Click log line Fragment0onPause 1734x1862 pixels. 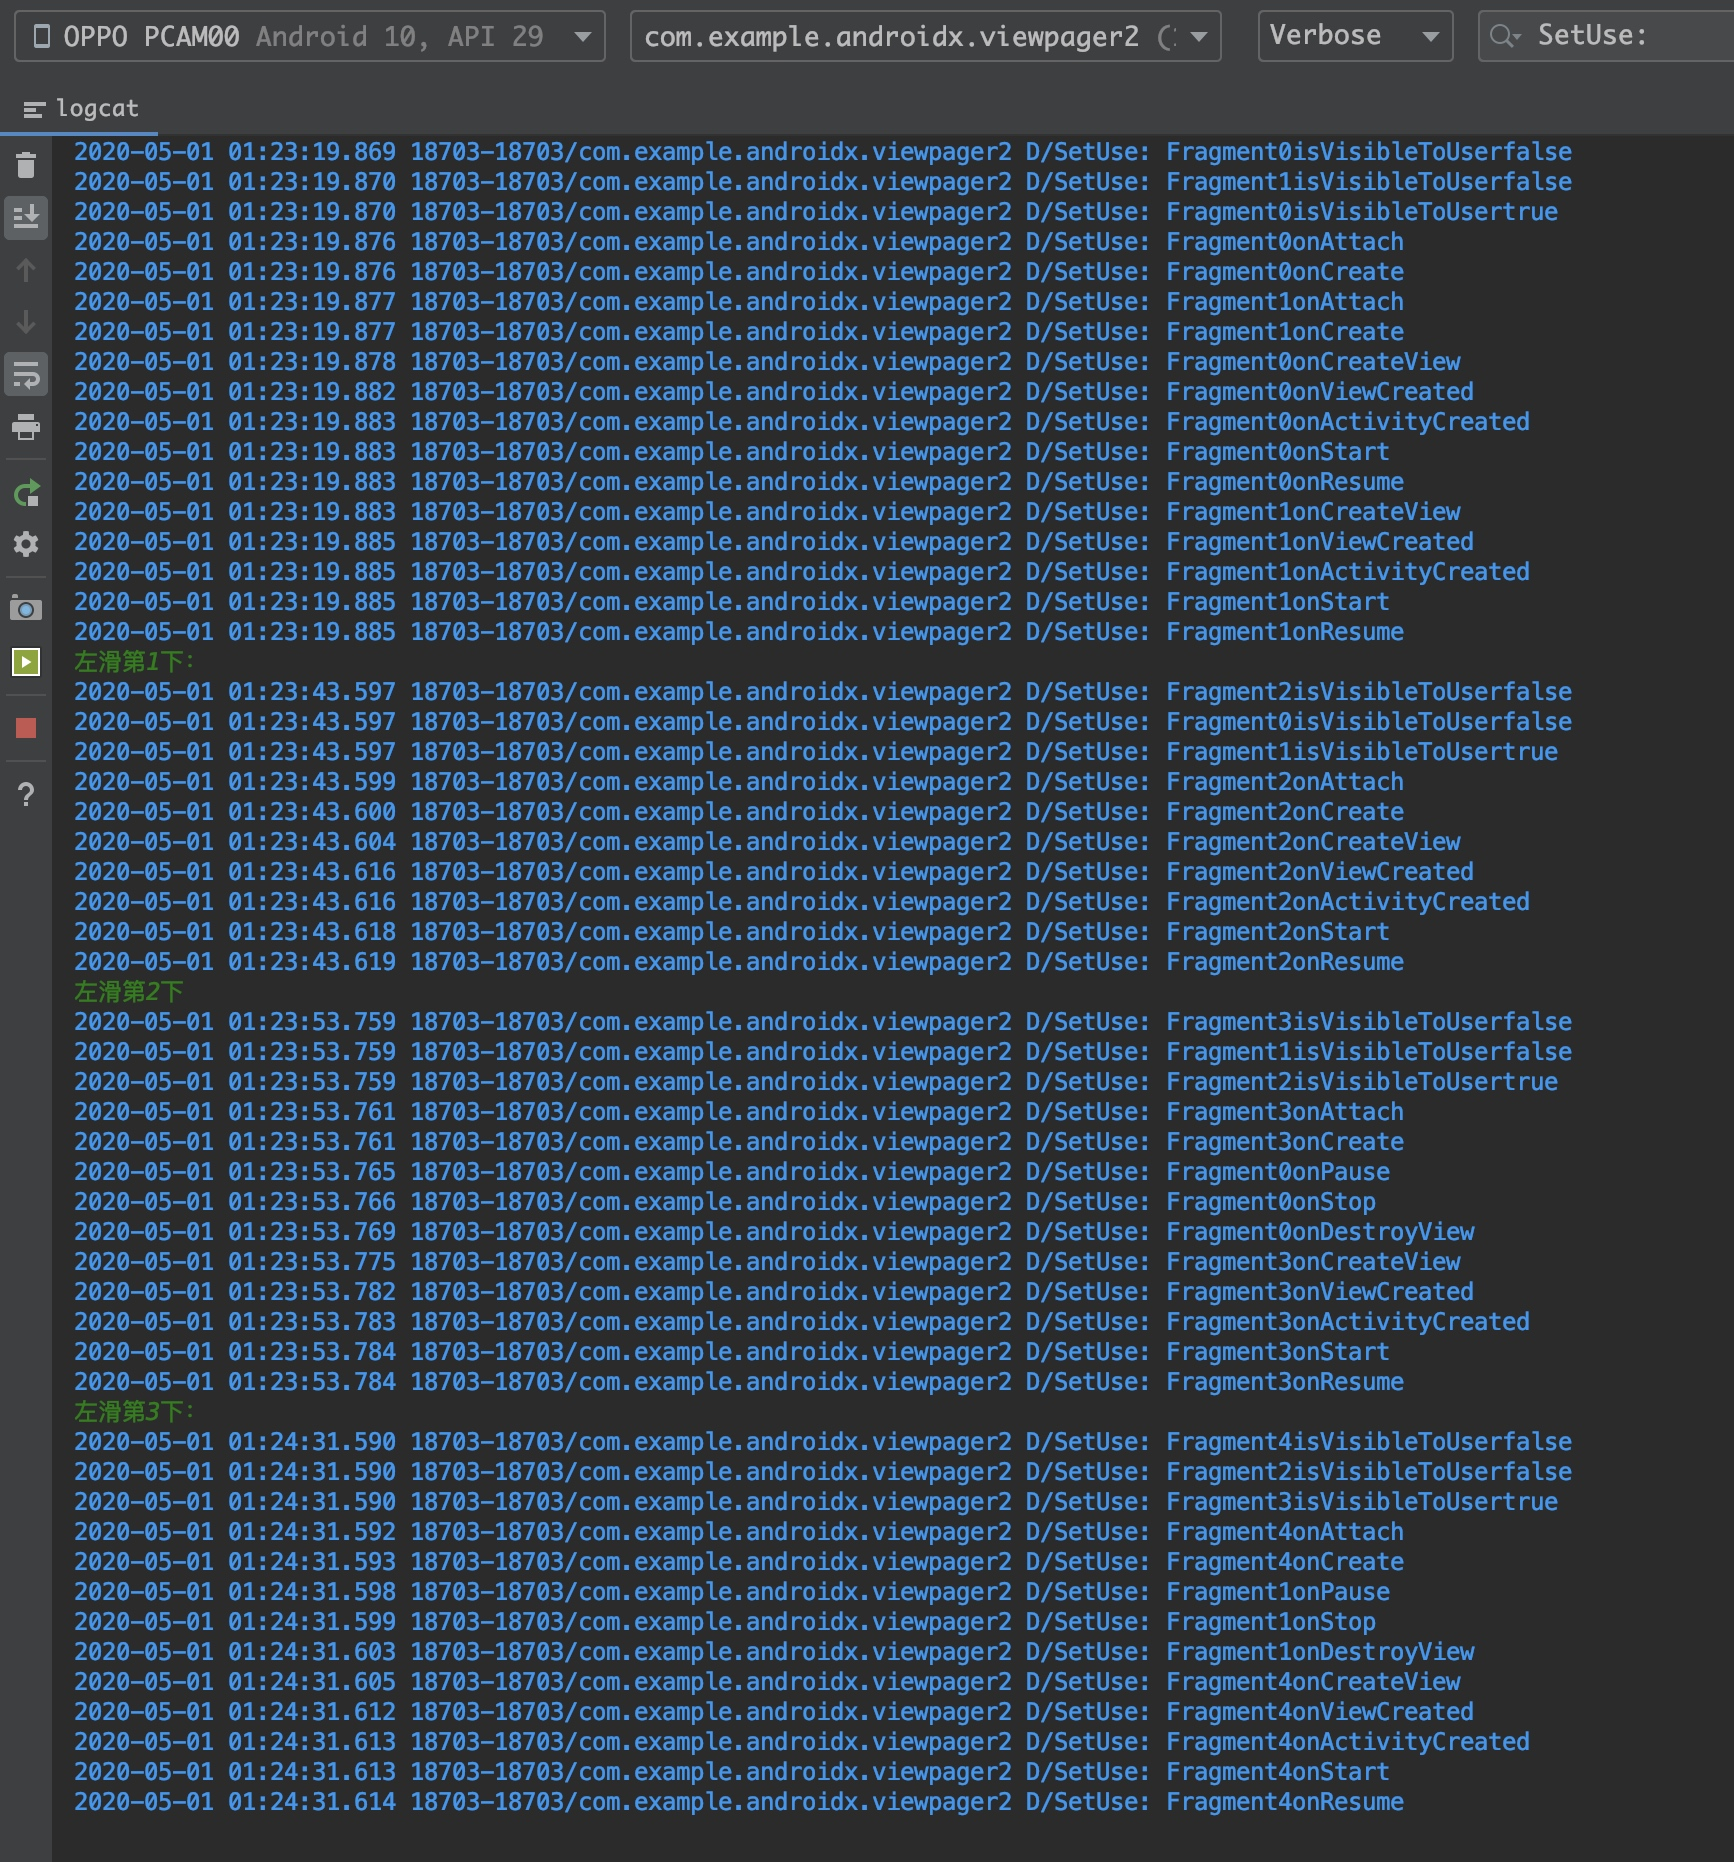(x=731, y=1172)
